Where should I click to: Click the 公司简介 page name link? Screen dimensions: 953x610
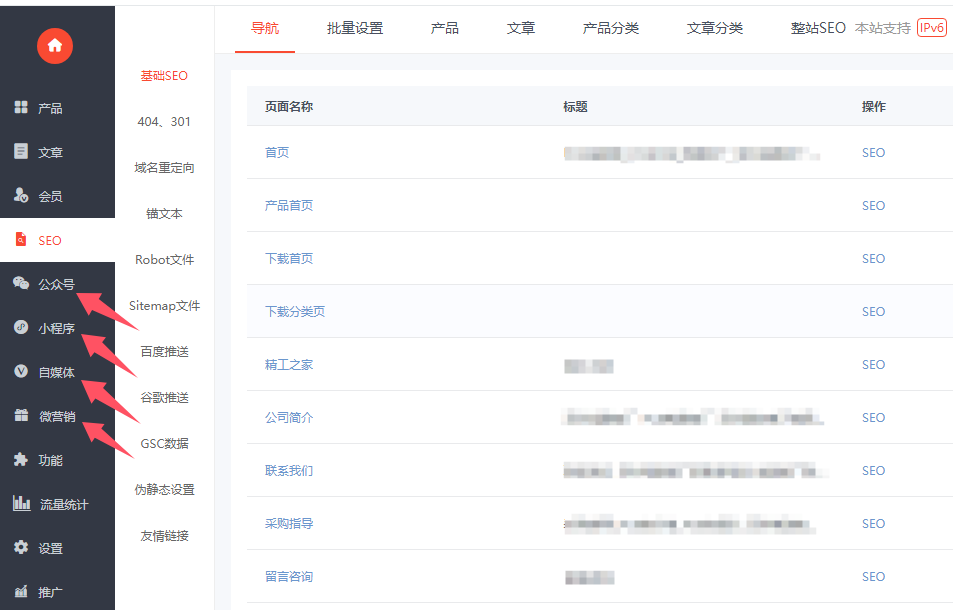[x=289, y=417]
